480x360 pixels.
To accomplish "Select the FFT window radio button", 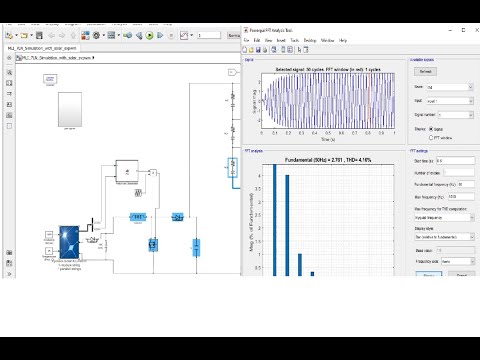I will coord(431,138).
